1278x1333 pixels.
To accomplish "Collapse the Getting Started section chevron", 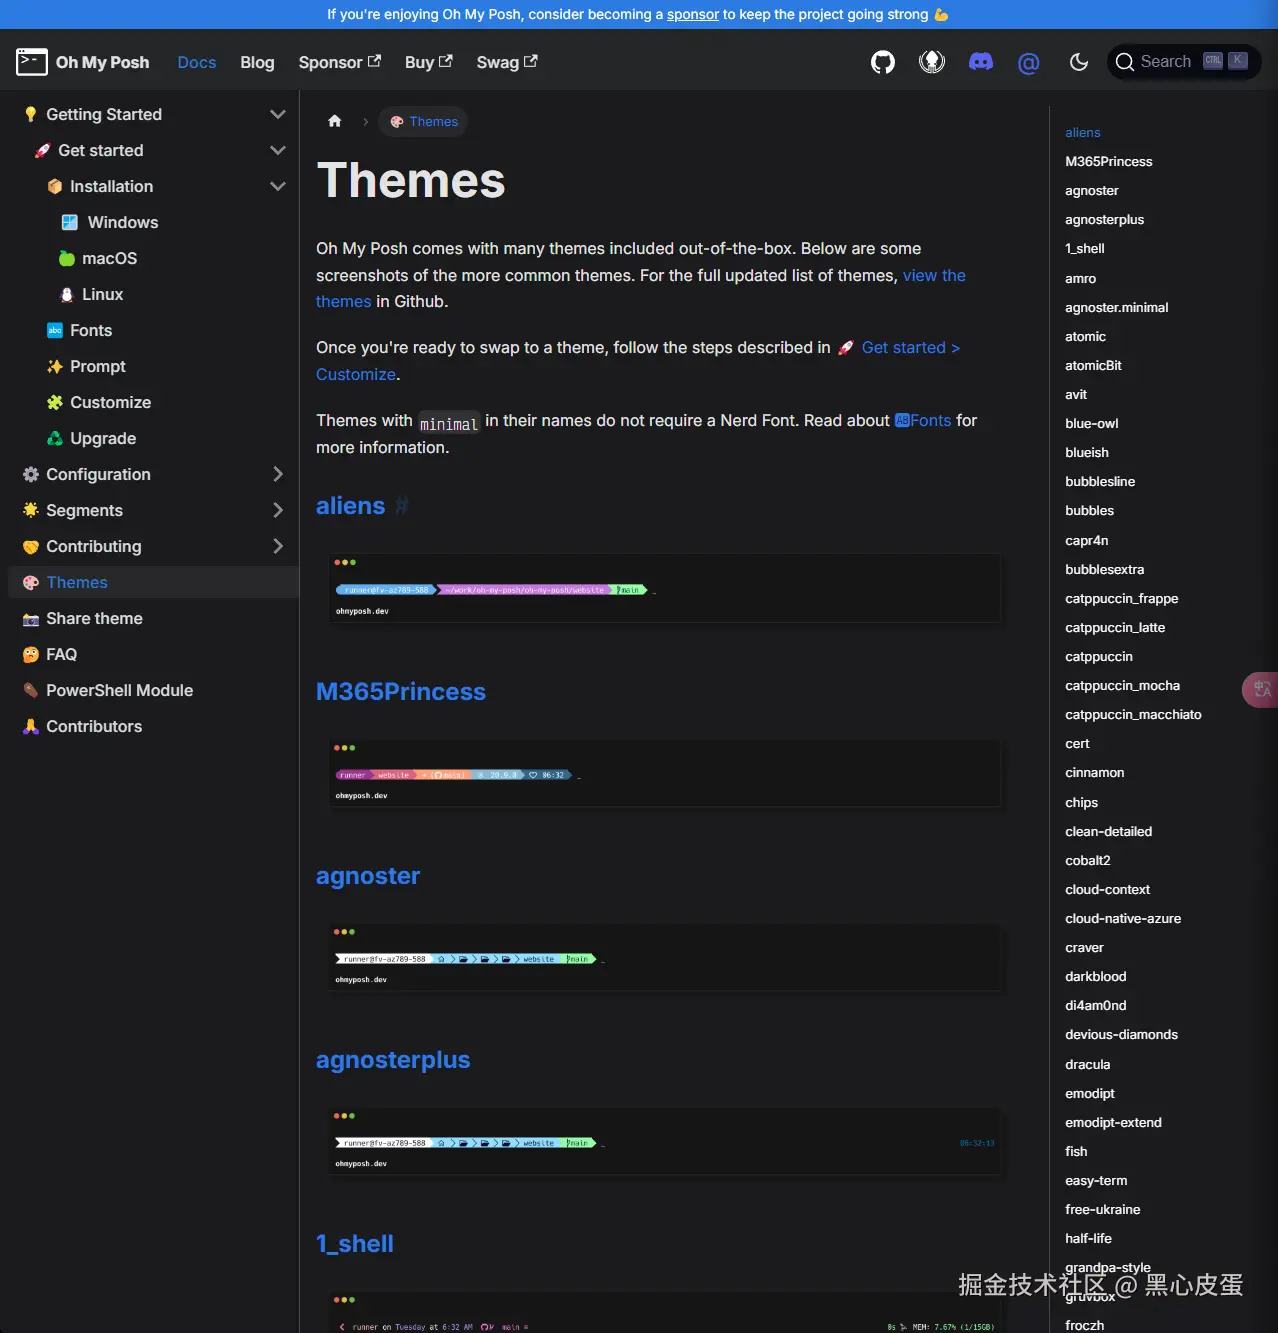I will (278, 114).
